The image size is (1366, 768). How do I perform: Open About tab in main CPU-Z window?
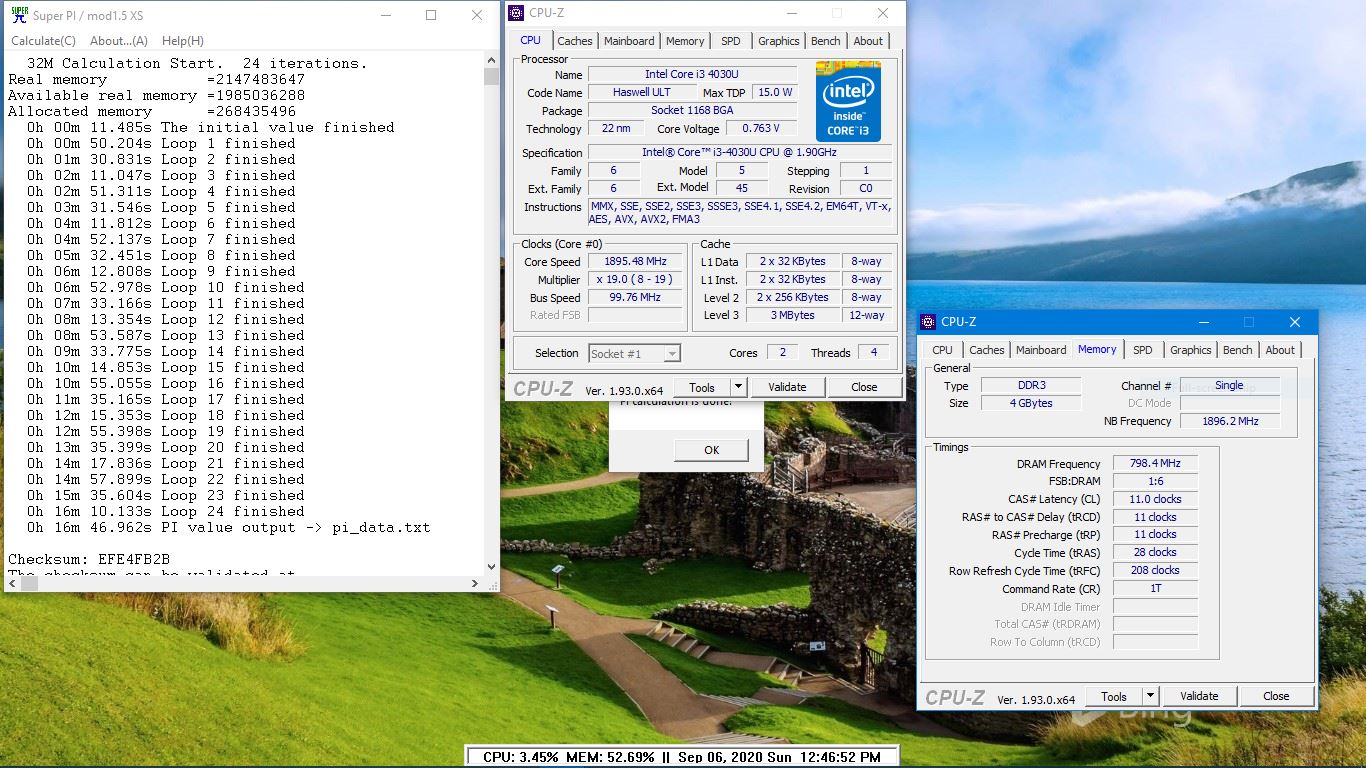pos(868,41)
